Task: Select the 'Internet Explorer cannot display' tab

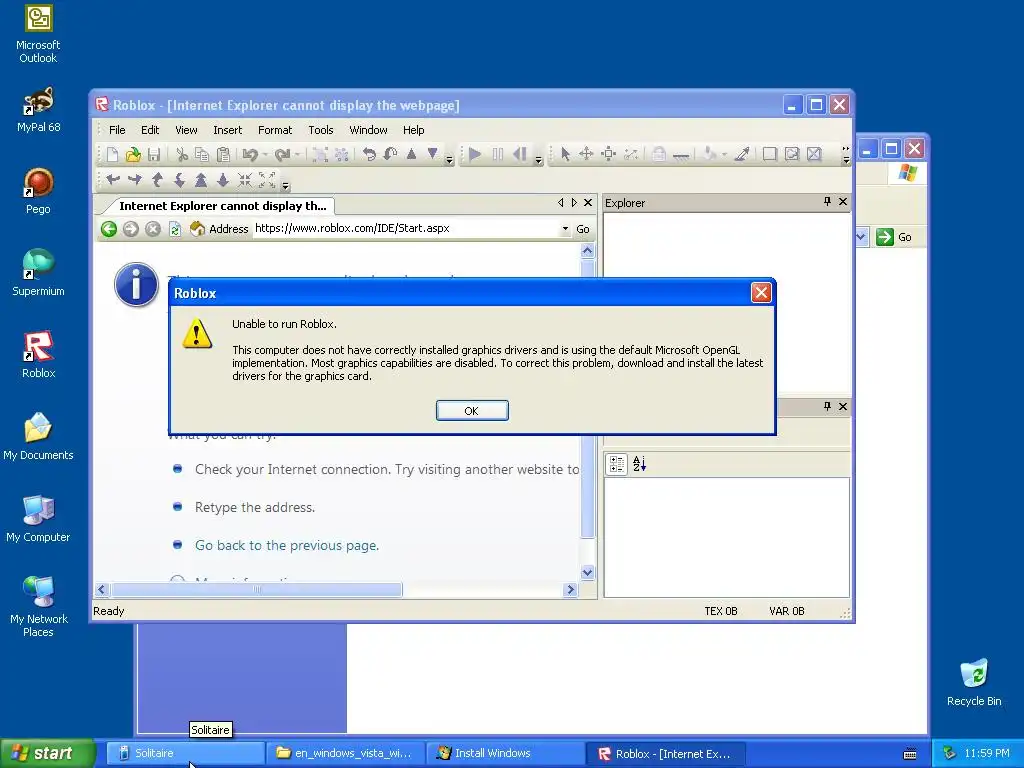Action: (x=222, y=206)
